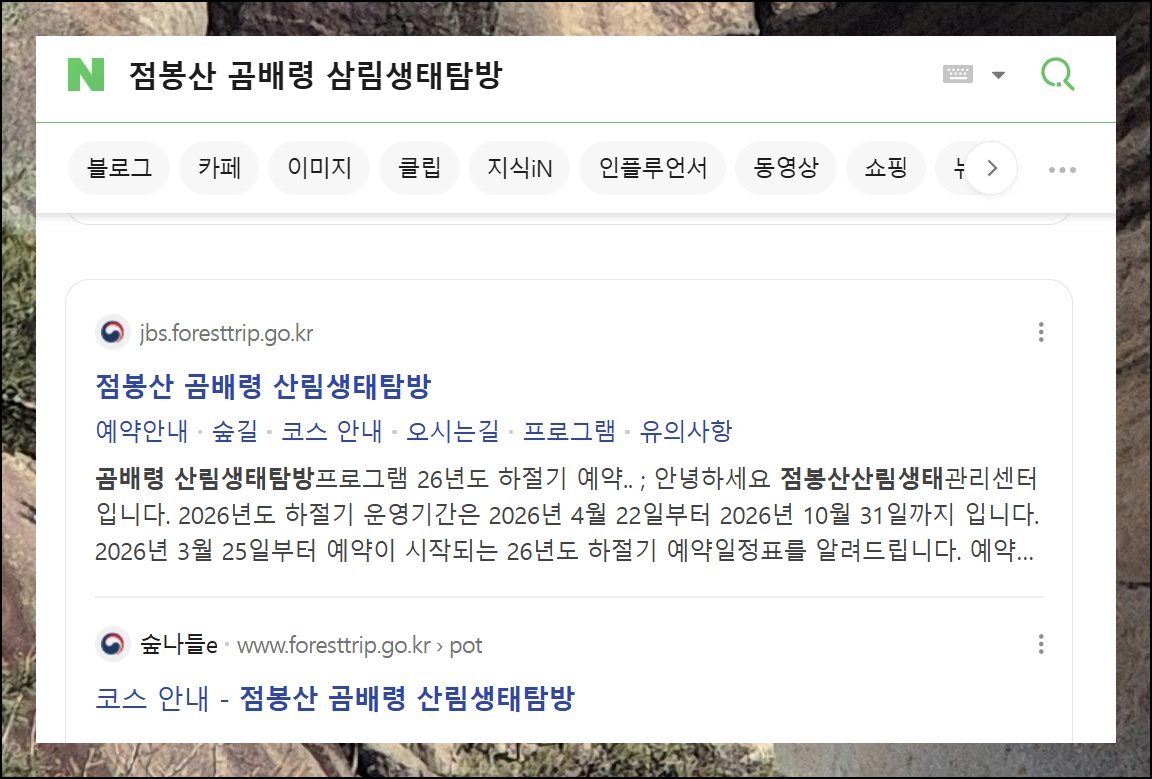Show more tabs with right chevron
The image size is (1152, 779).
click(991, 168)
